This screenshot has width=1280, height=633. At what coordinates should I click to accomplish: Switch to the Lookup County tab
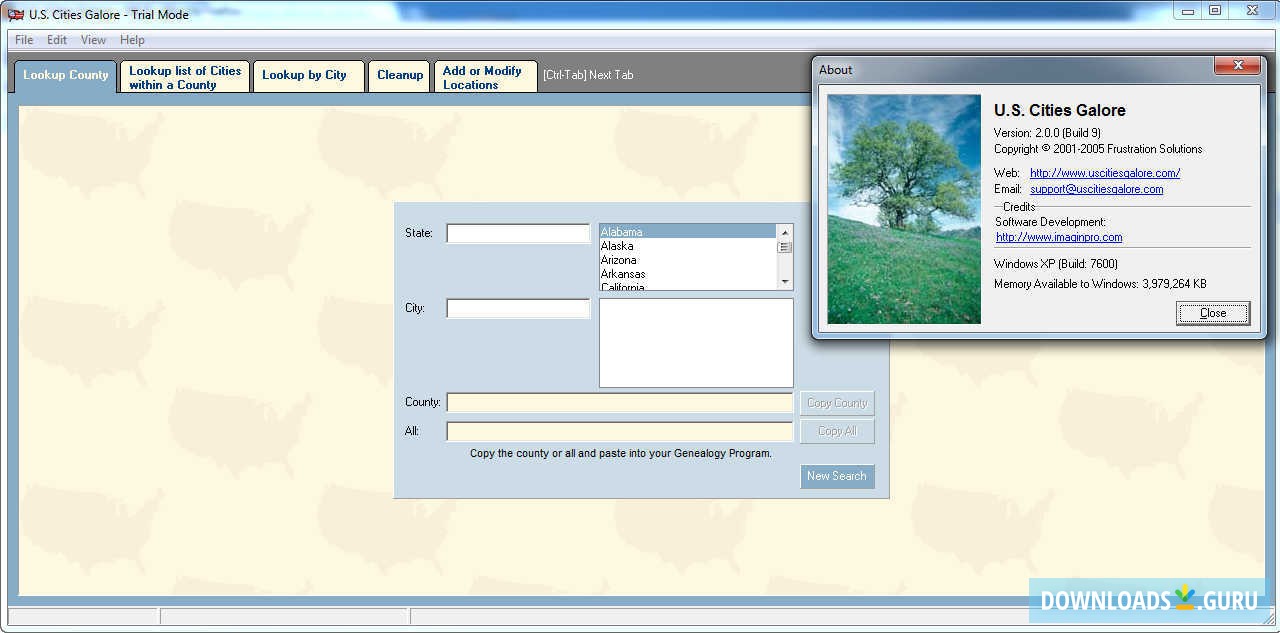tap(65, 76)
